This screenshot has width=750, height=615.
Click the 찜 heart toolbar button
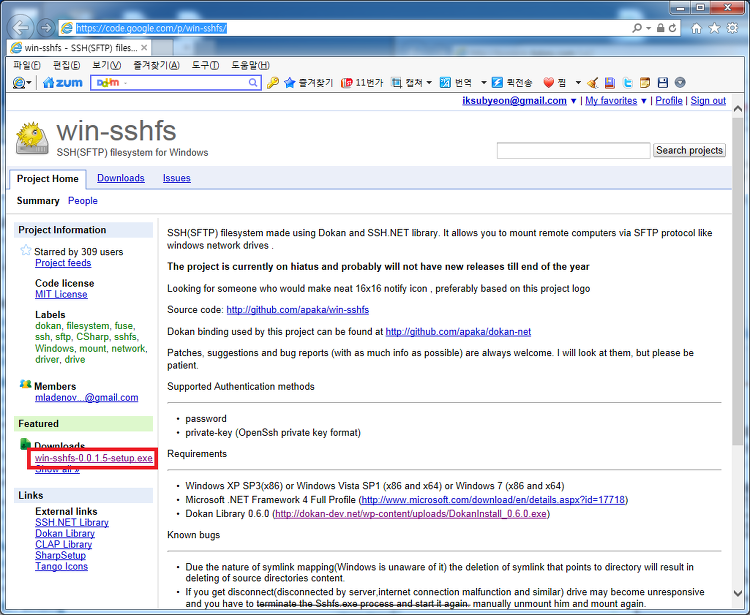tap(555, 83)
